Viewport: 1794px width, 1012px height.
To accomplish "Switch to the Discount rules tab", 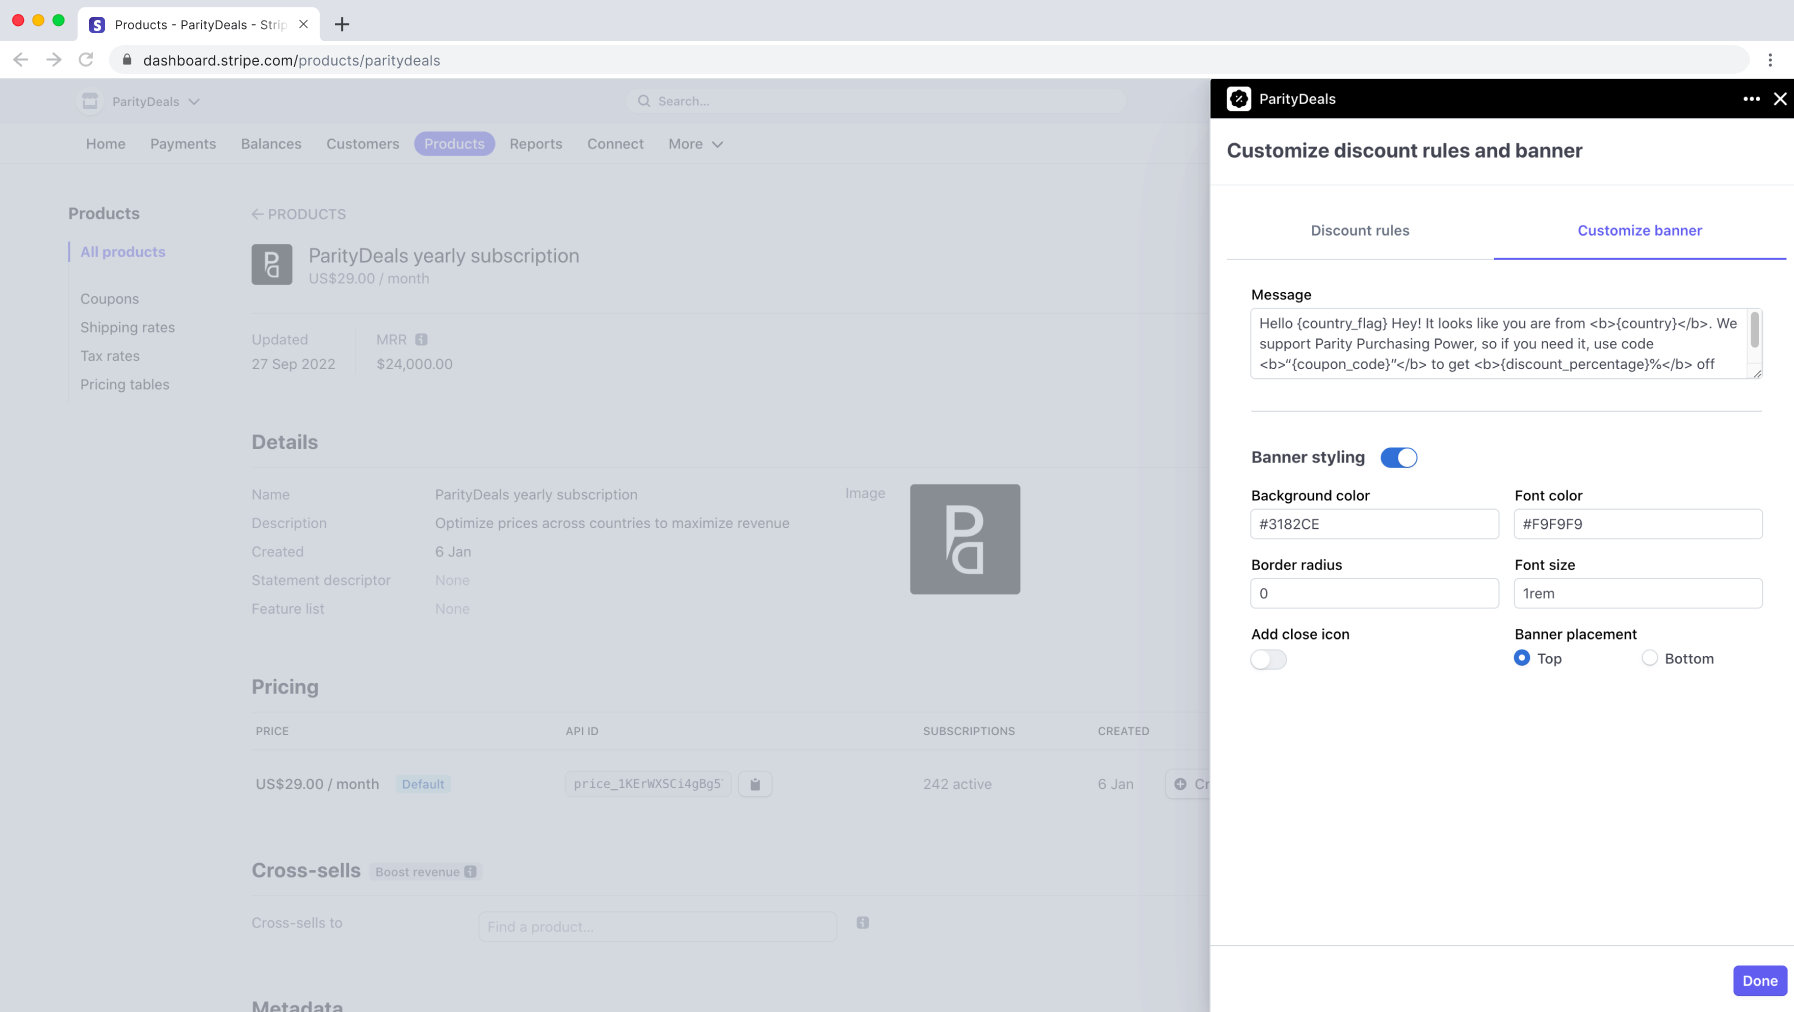I will 1360,230.
